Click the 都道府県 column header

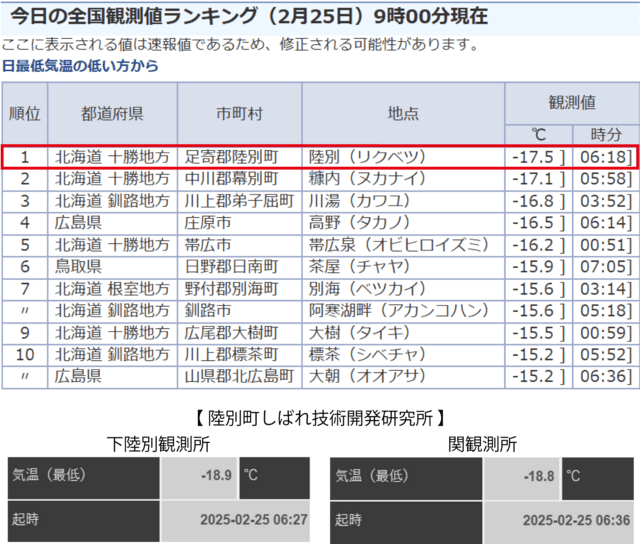[112, 114]
